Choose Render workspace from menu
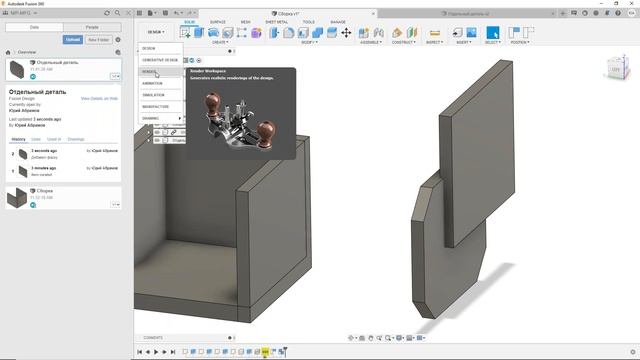 (161, 71)
